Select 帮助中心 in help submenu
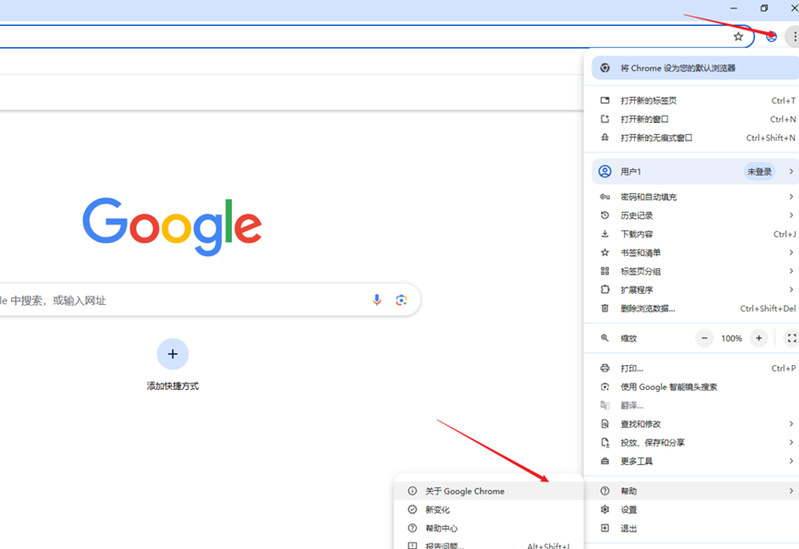This screenshot has height=549, width=799. 441,528
